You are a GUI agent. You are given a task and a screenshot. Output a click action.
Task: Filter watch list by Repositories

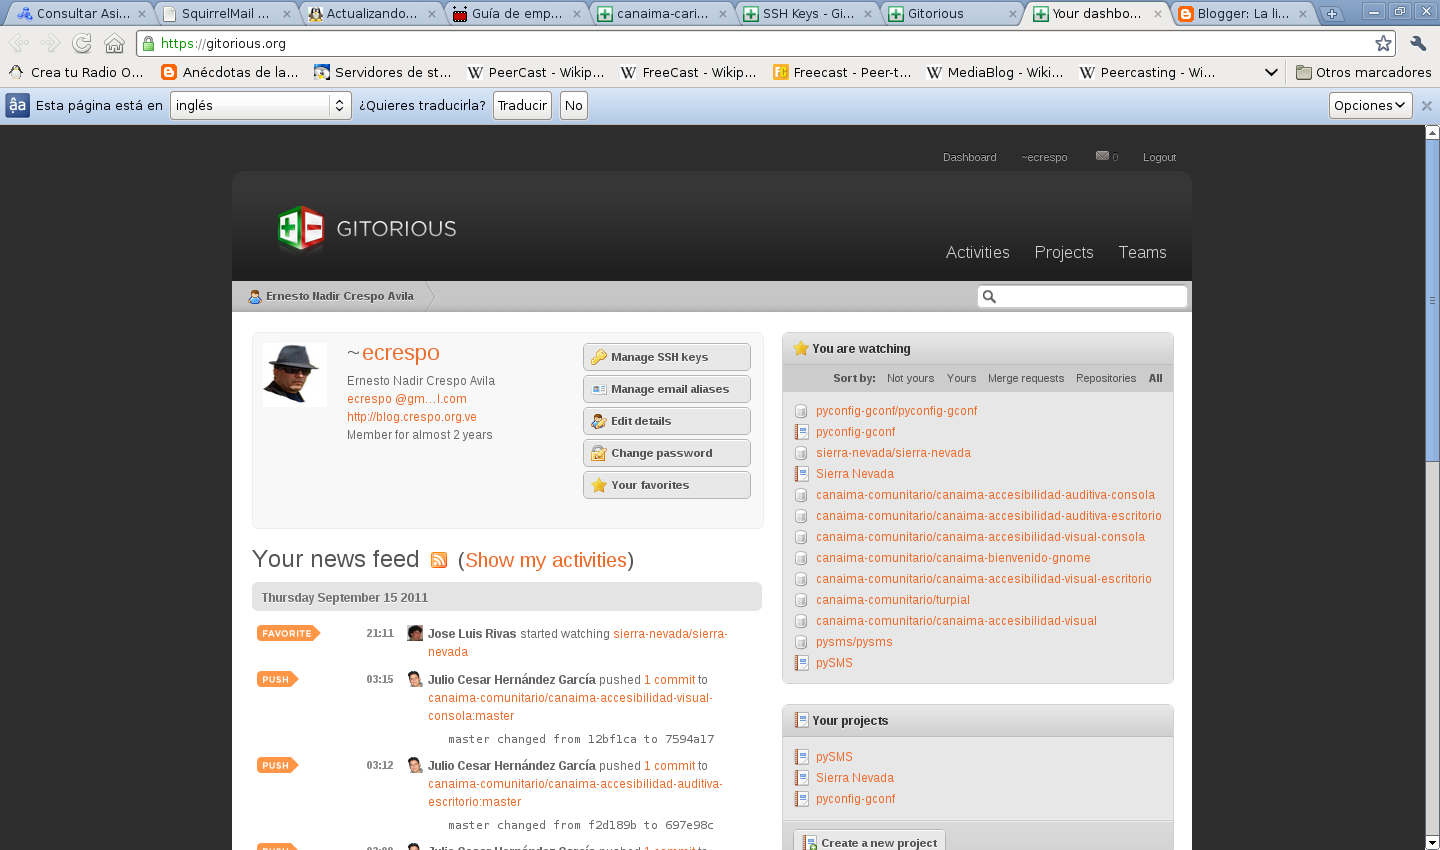click(x=1105, y=378)
